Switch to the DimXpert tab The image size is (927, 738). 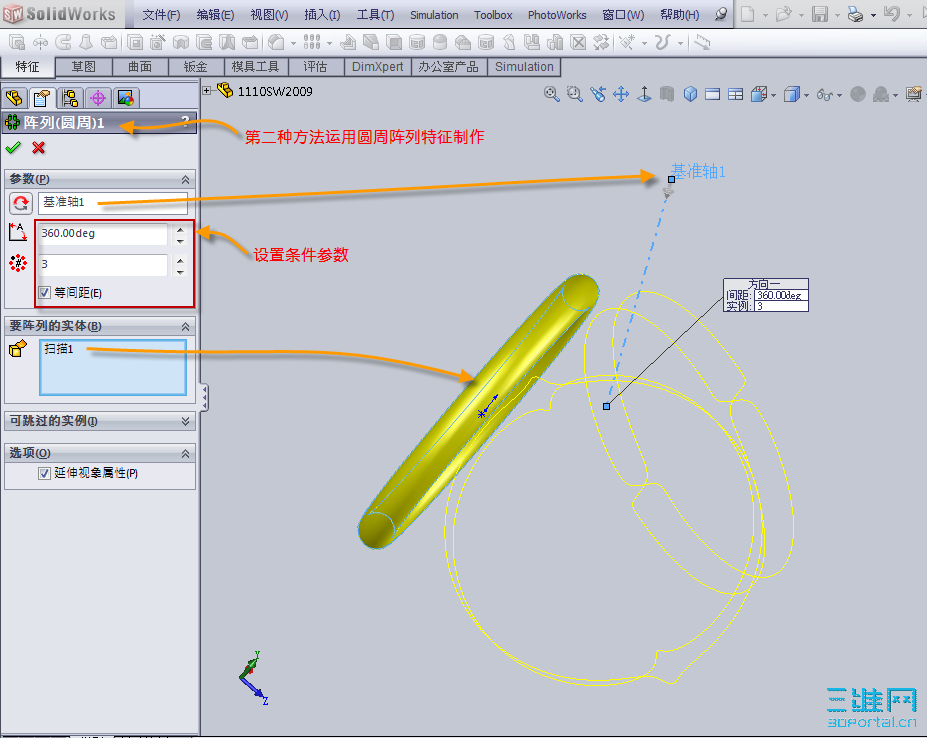click(x=377, y=67)
